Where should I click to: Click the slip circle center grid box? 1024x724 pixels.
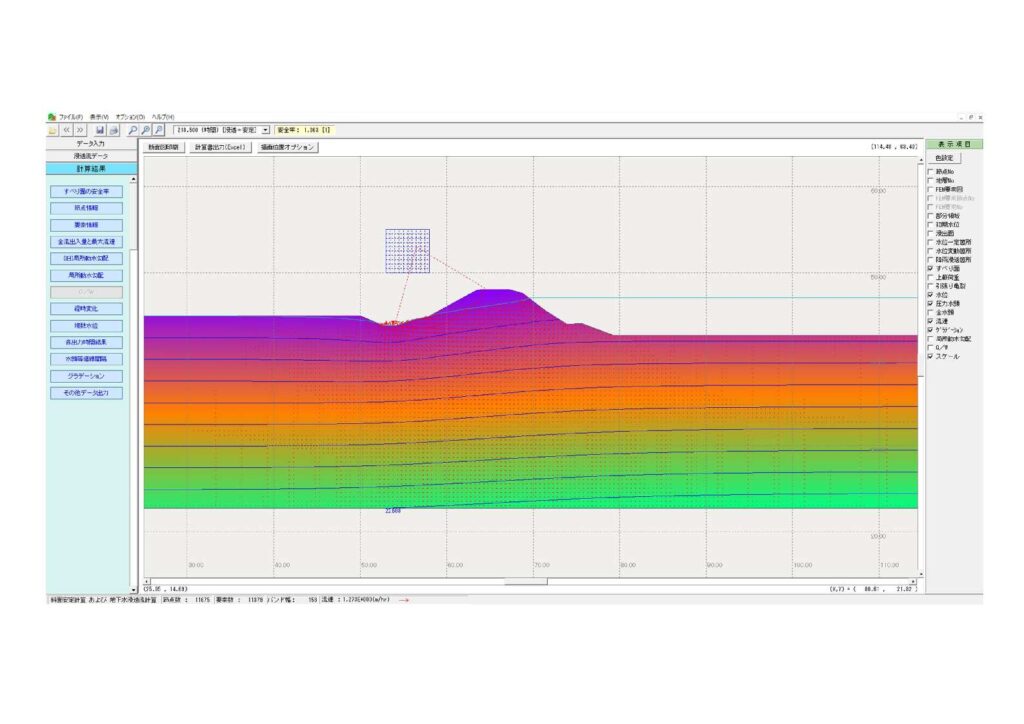(x=408, y=251)
